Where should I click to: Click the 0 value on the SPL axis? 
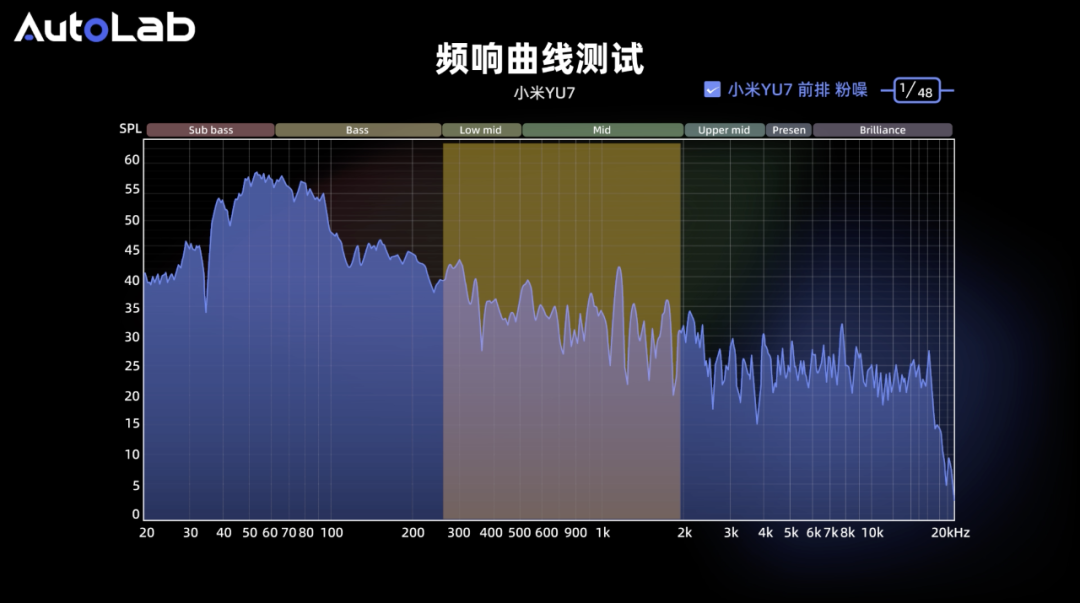[136, 514]
